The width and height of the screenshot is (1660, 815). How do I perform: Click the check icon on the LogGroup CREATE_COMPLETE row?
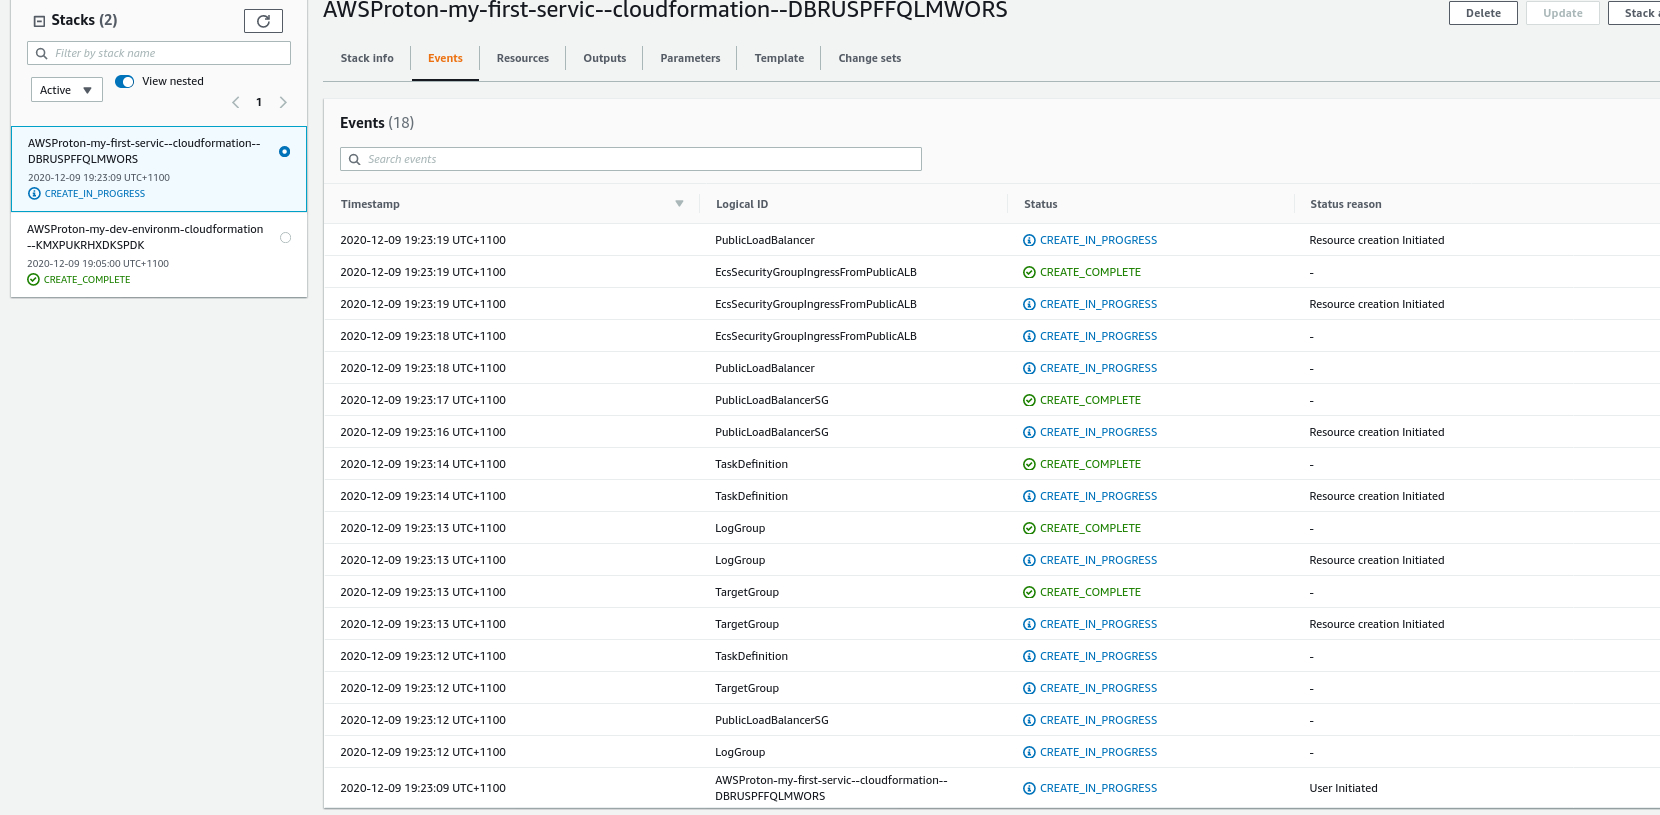pos(1029,528)
